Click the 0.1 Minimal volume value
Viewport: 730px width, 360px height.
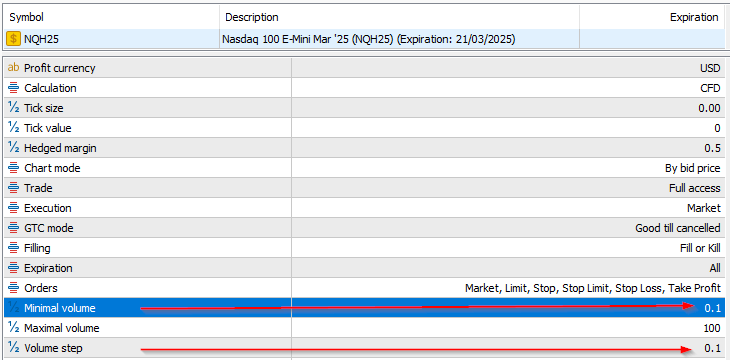tap(713, 308)
